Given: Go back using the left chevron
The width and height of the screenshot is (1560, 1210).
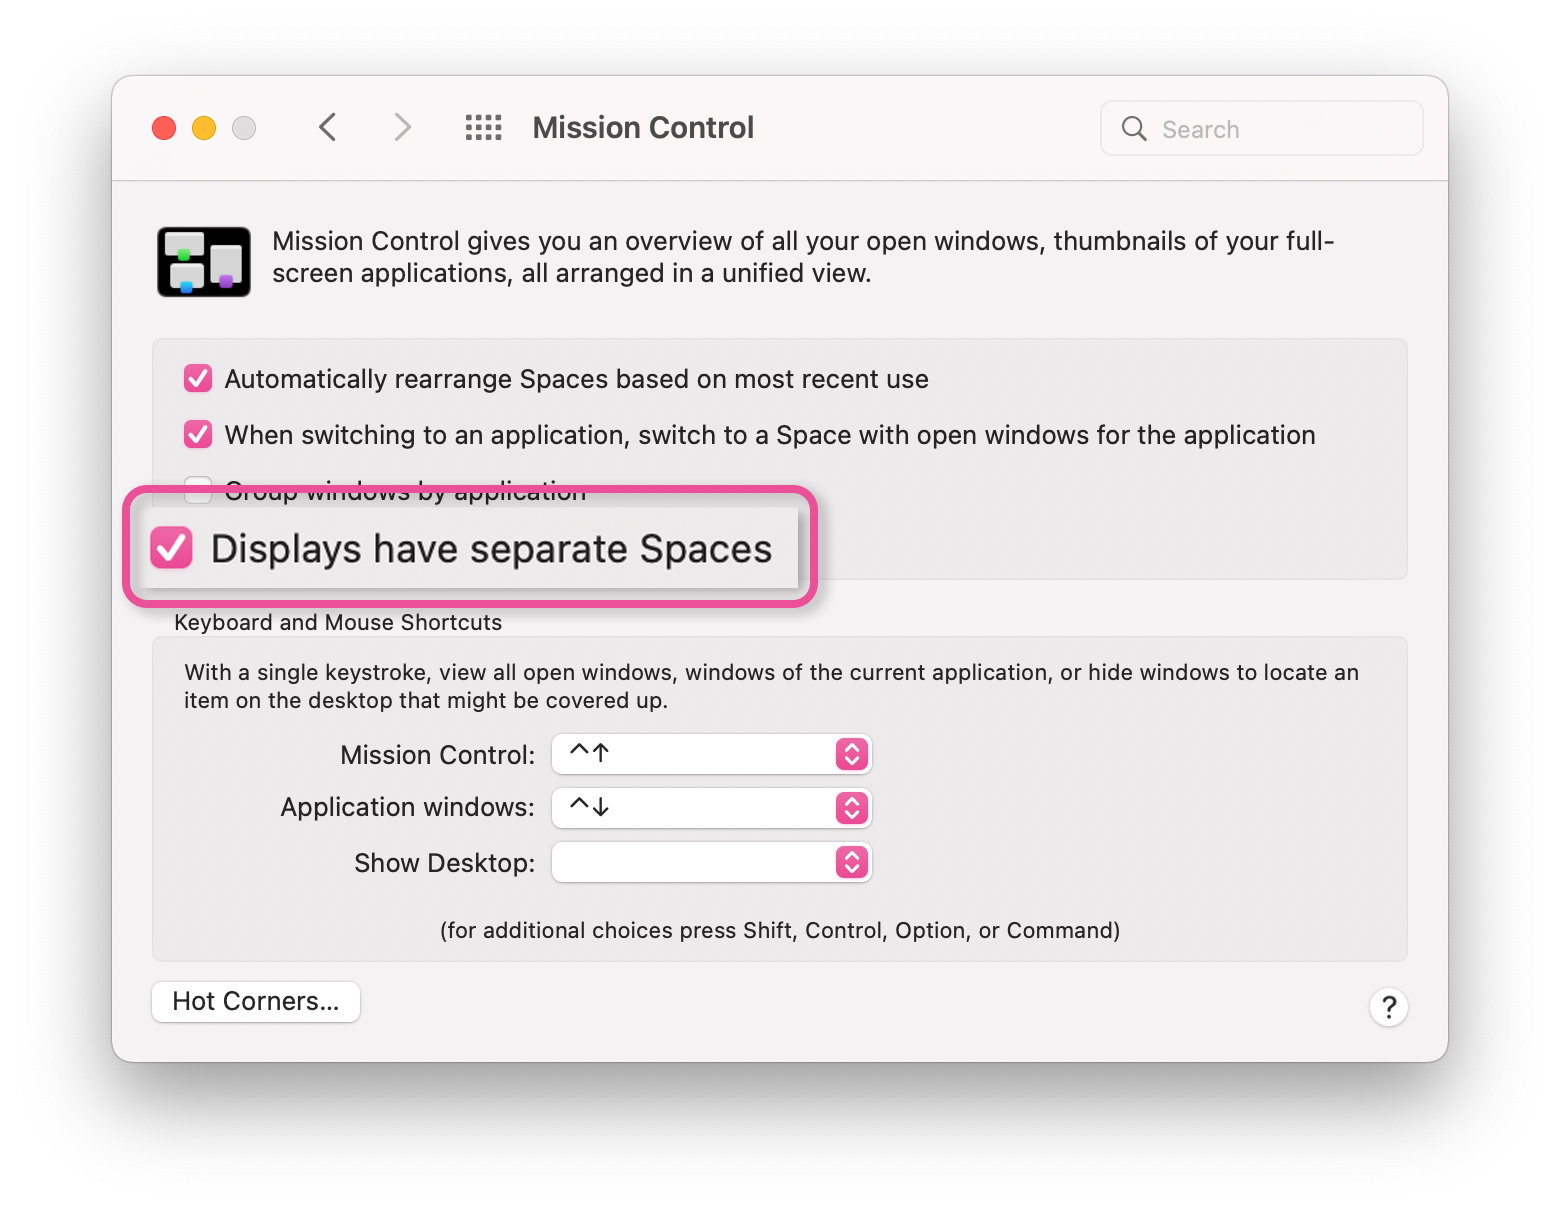Looking at the screenshot, I should 328,128.
